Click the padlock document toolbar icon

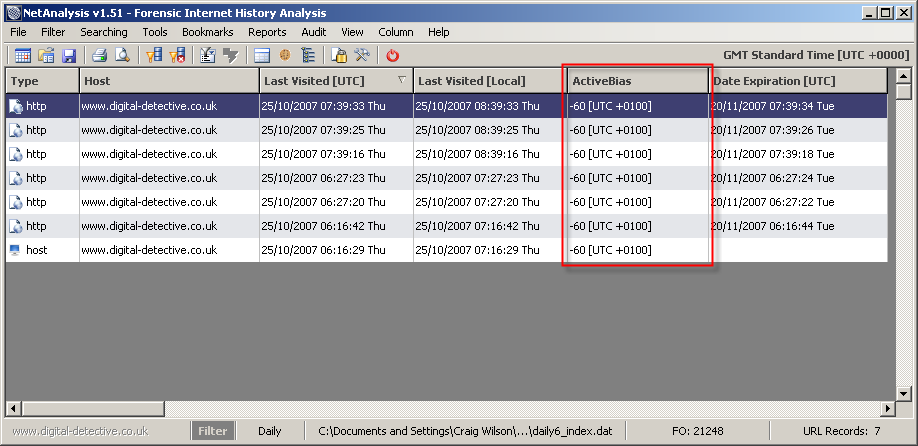coord(339,56)
